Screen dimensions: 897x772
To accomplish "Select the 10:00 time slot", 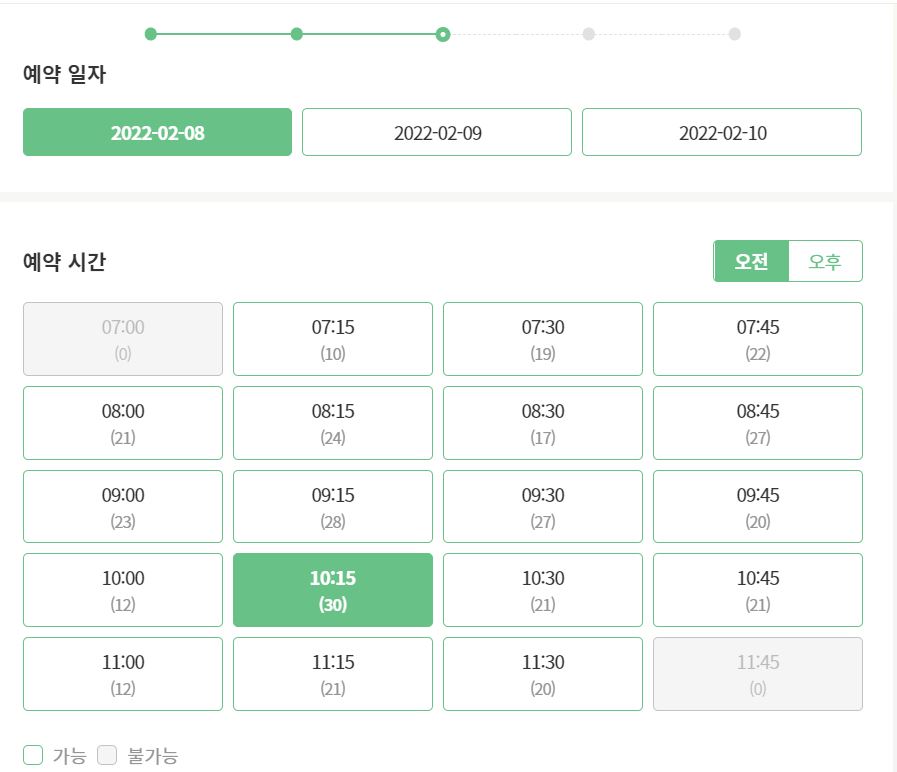I will pyautogui.click(x=123, y=590).
